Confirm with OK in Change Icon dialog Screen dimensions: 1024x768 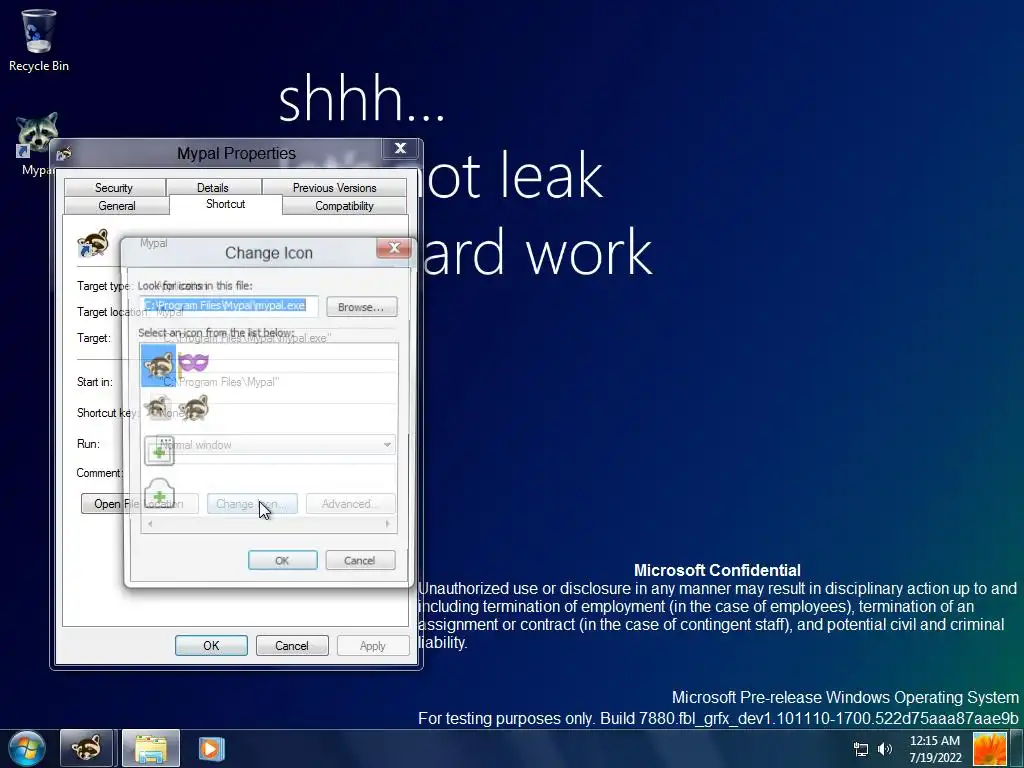(282, 560)
